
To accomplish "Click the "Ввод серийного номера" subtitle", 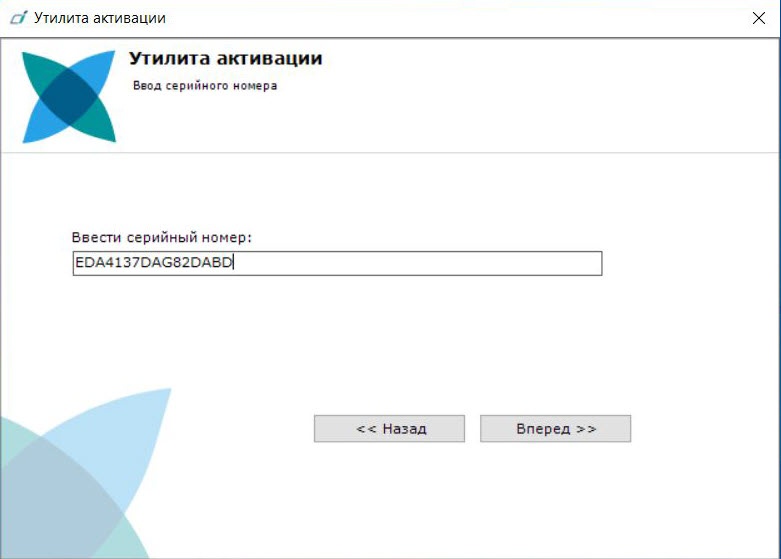I will tap(205, 86).
